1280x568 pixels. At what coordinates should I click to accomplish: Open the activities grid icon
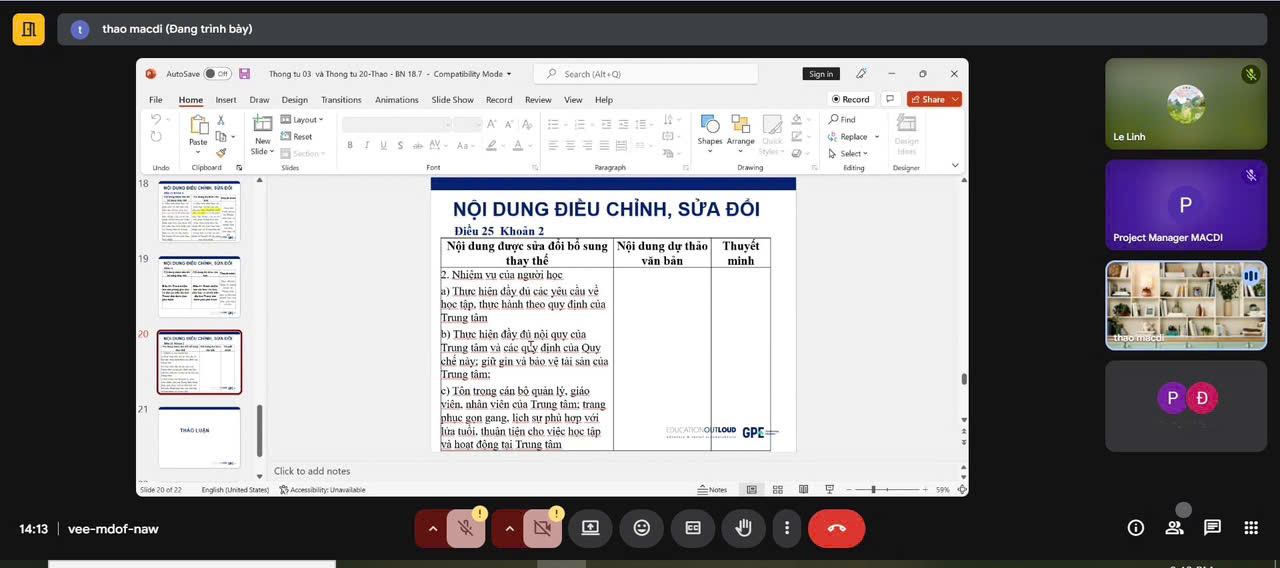pos(1250,528)
